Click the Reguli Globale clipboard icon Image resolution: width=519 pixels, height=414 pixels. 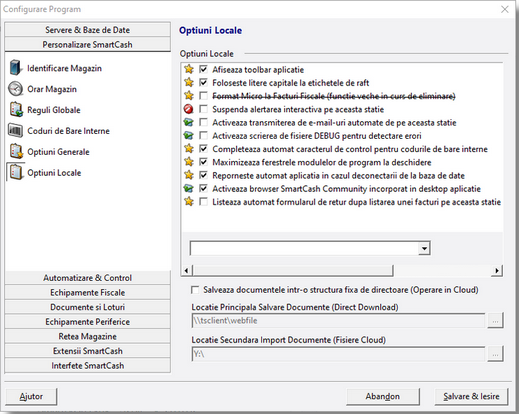pyautogui.click(x=16, y=110)
